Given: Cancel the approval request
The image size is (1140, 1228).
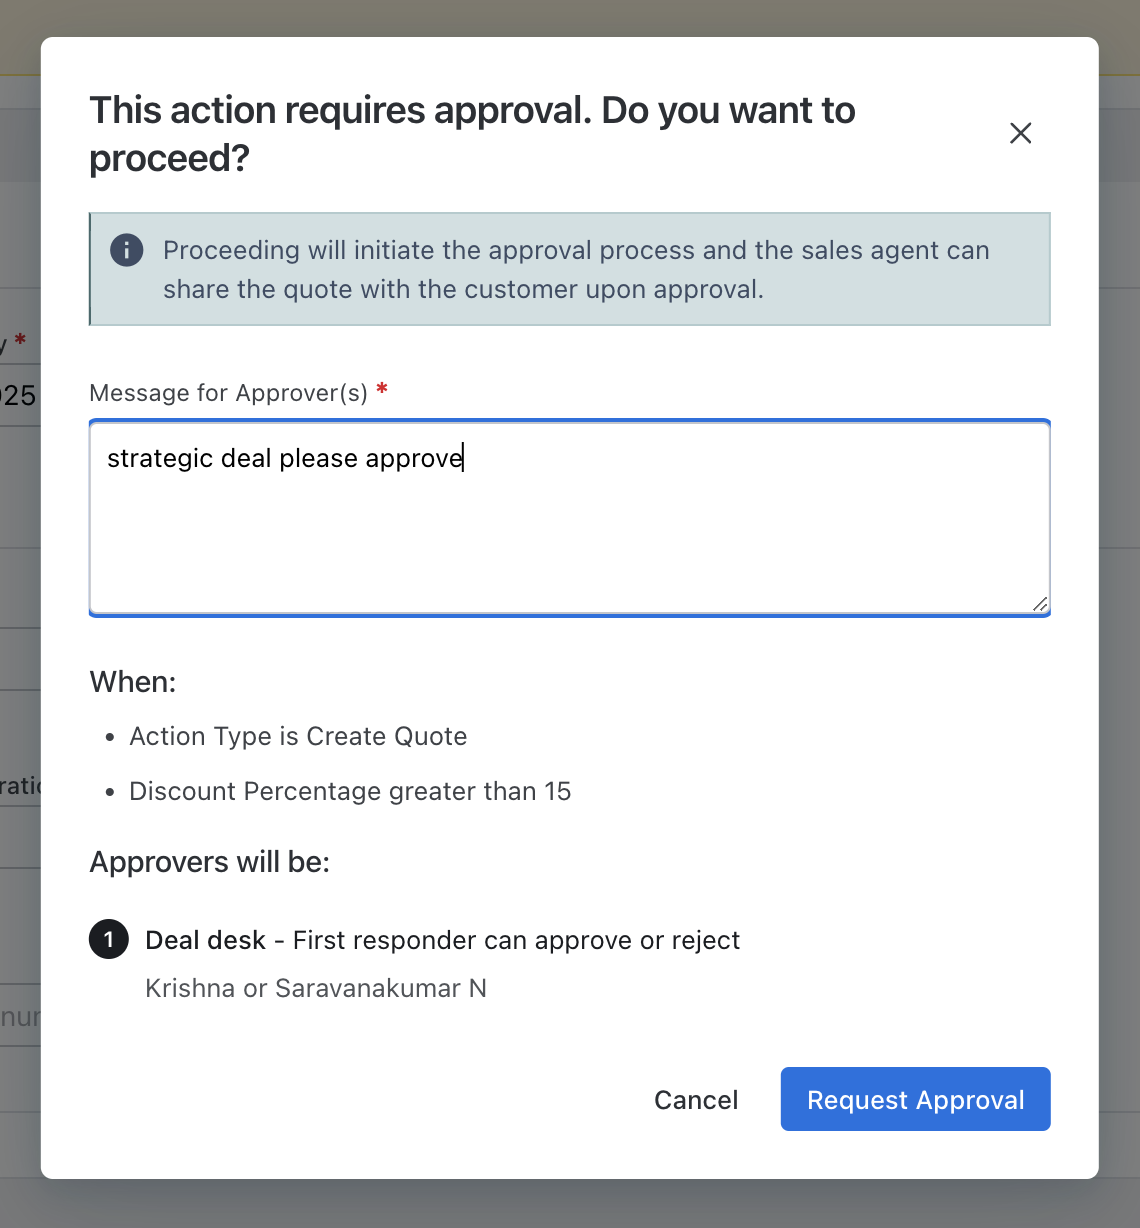Looking at the screenshot, I should [696, 1100].
